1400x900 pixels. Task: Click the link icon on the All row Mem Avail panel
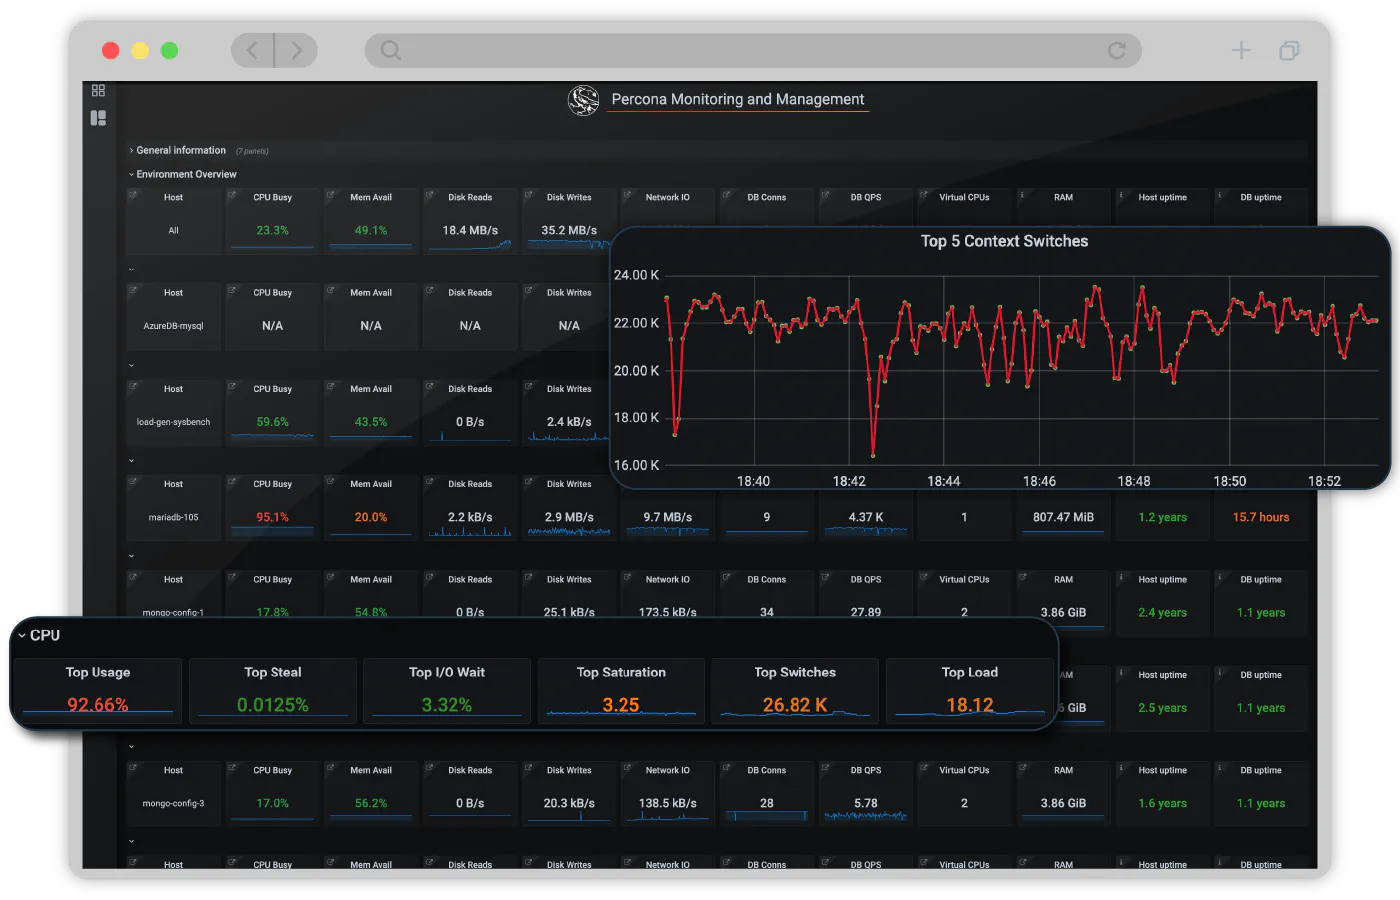point(331,195)
